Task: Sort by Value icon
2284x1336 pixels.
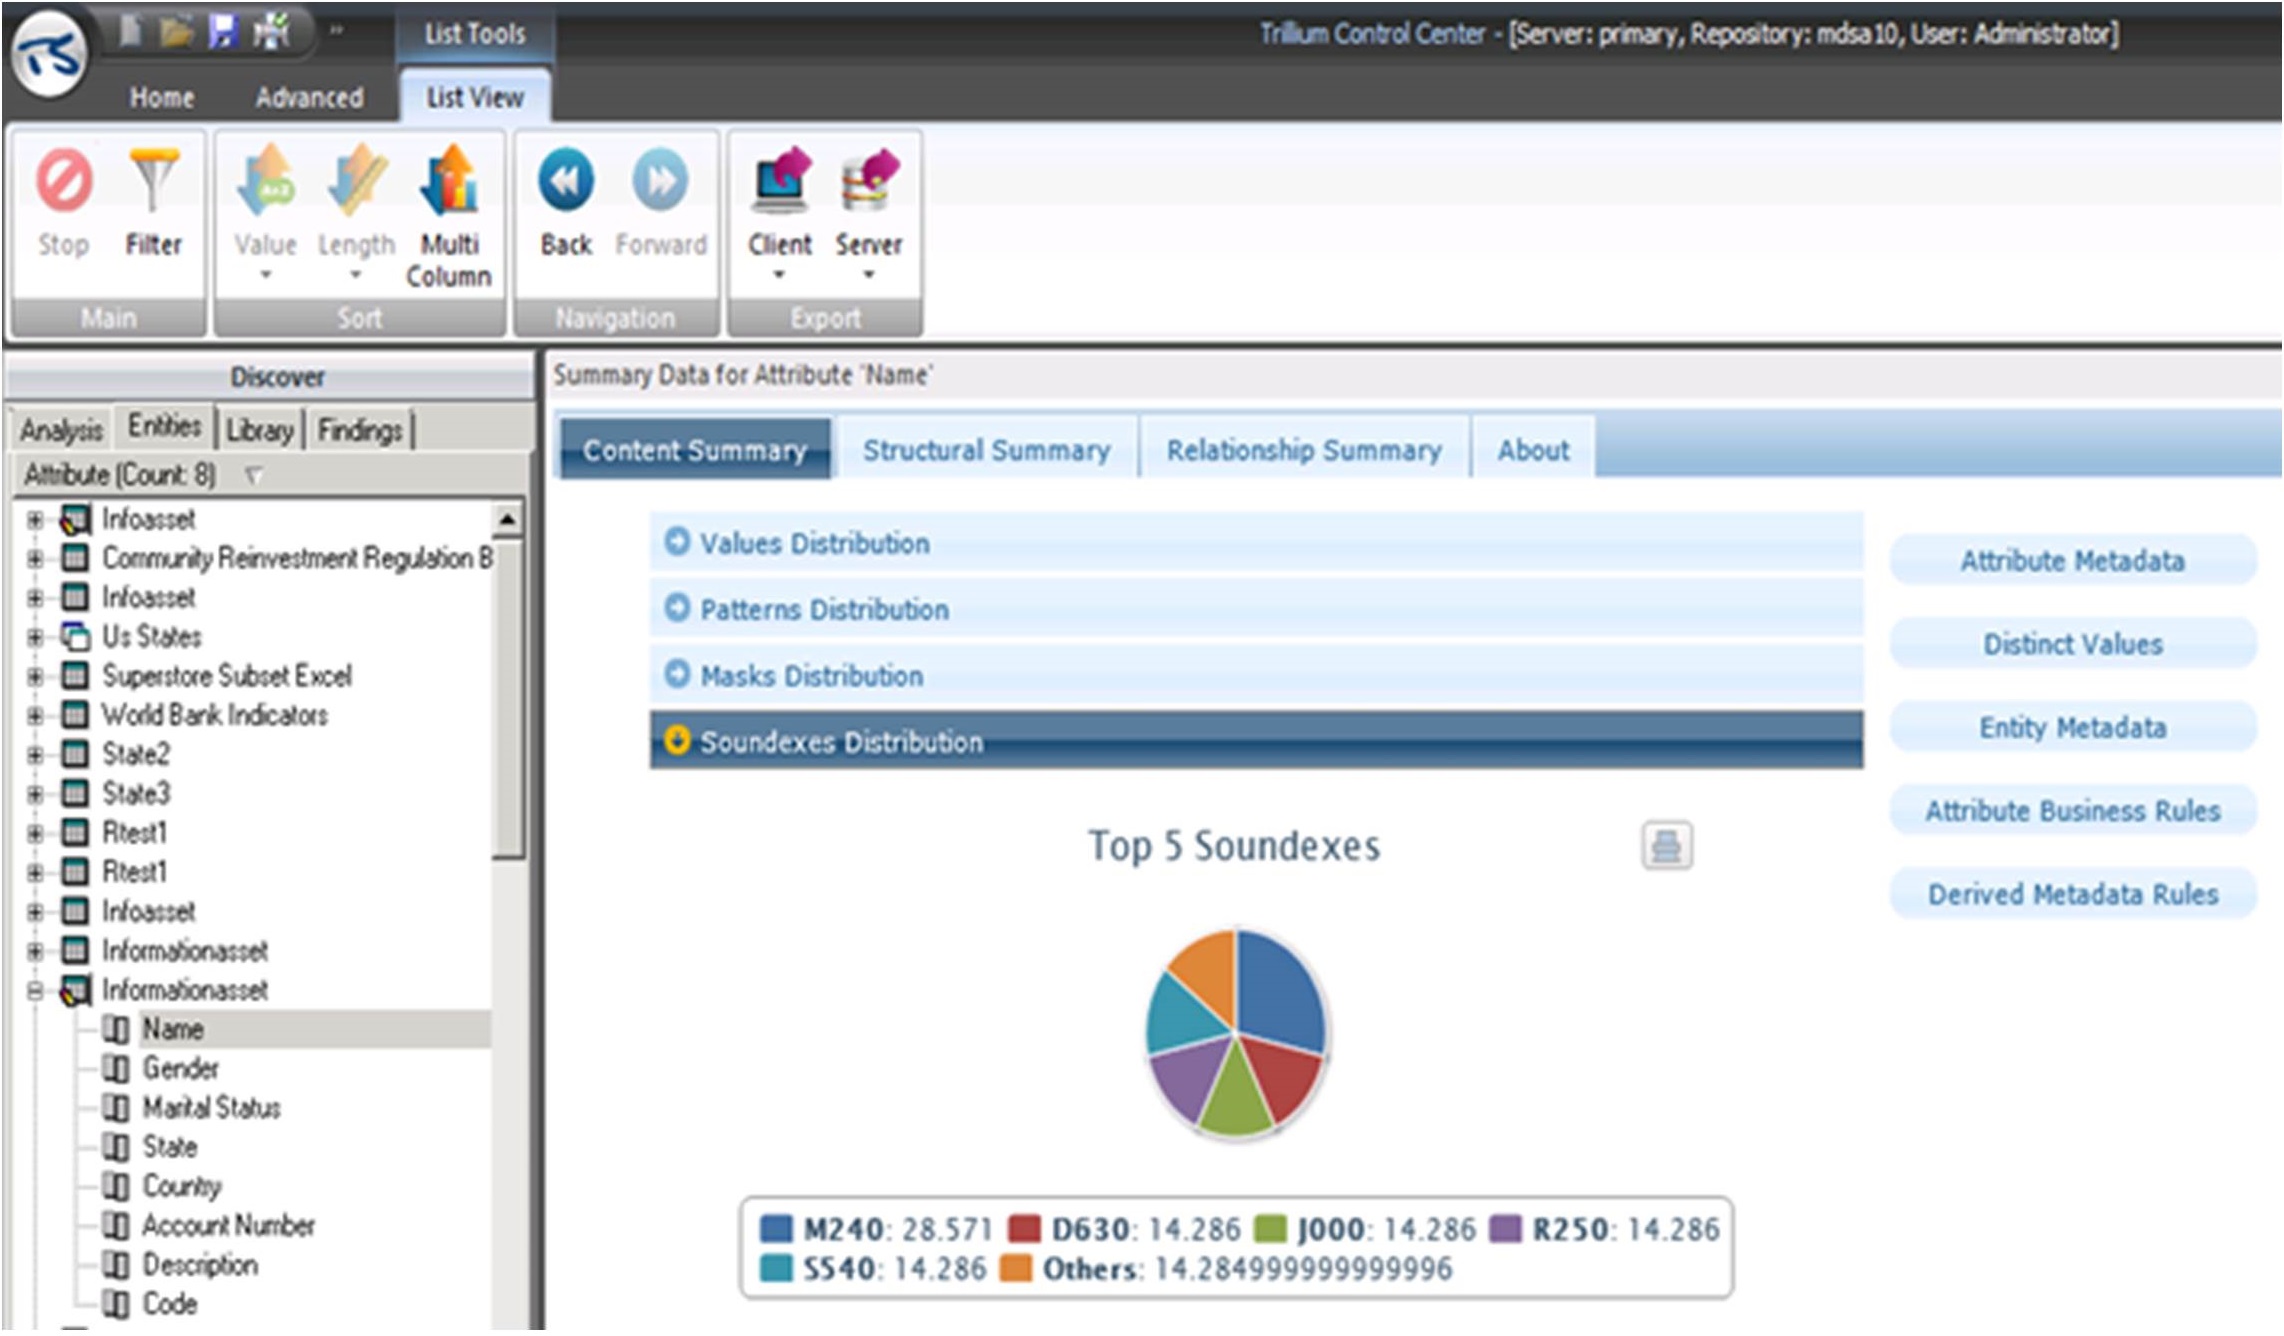Action: click(265, 180)
